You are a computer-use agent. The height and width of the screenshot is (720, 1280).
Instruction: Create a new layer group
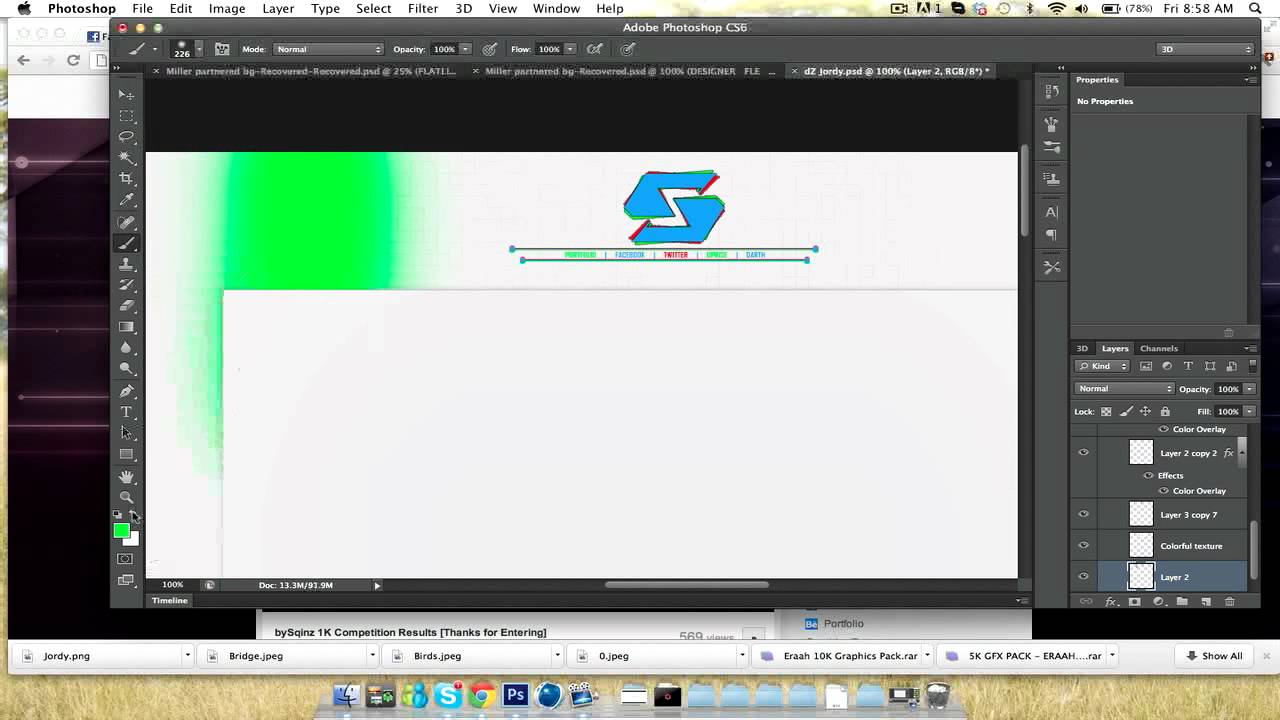1182,601
